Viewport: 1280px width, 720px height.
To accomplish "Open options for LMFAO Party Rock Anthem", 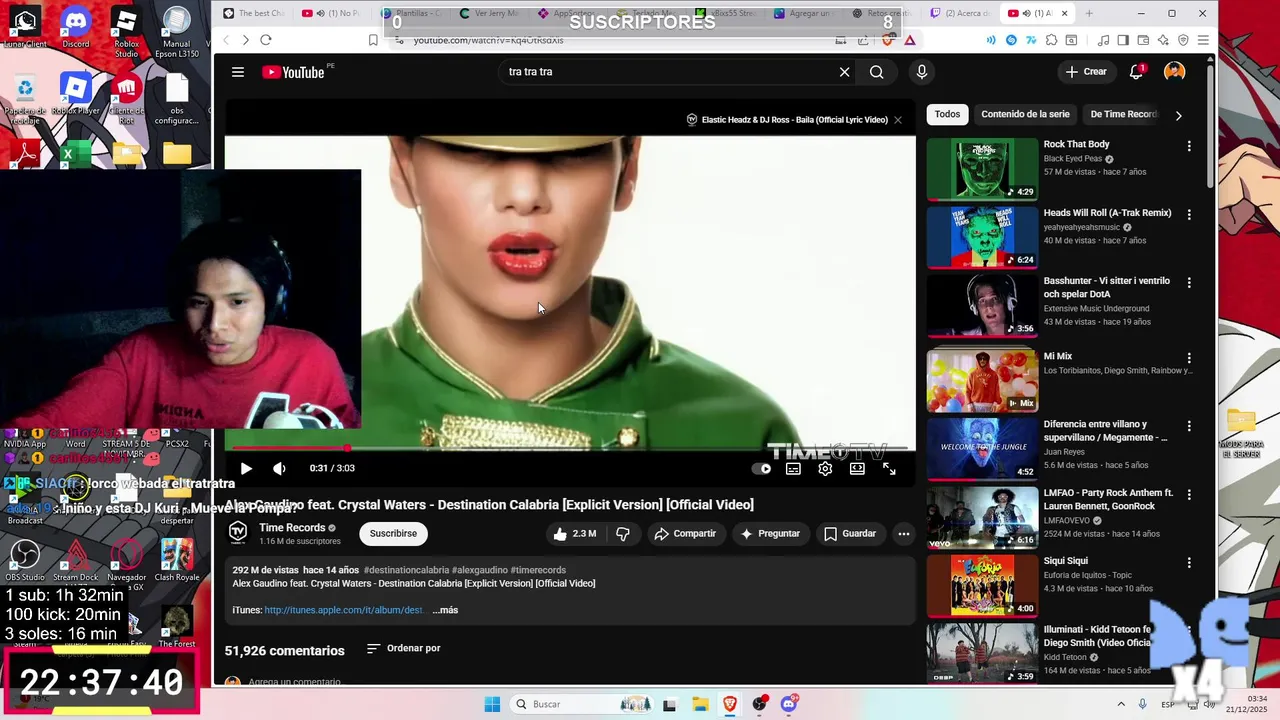I will [x=1189, y=494].
